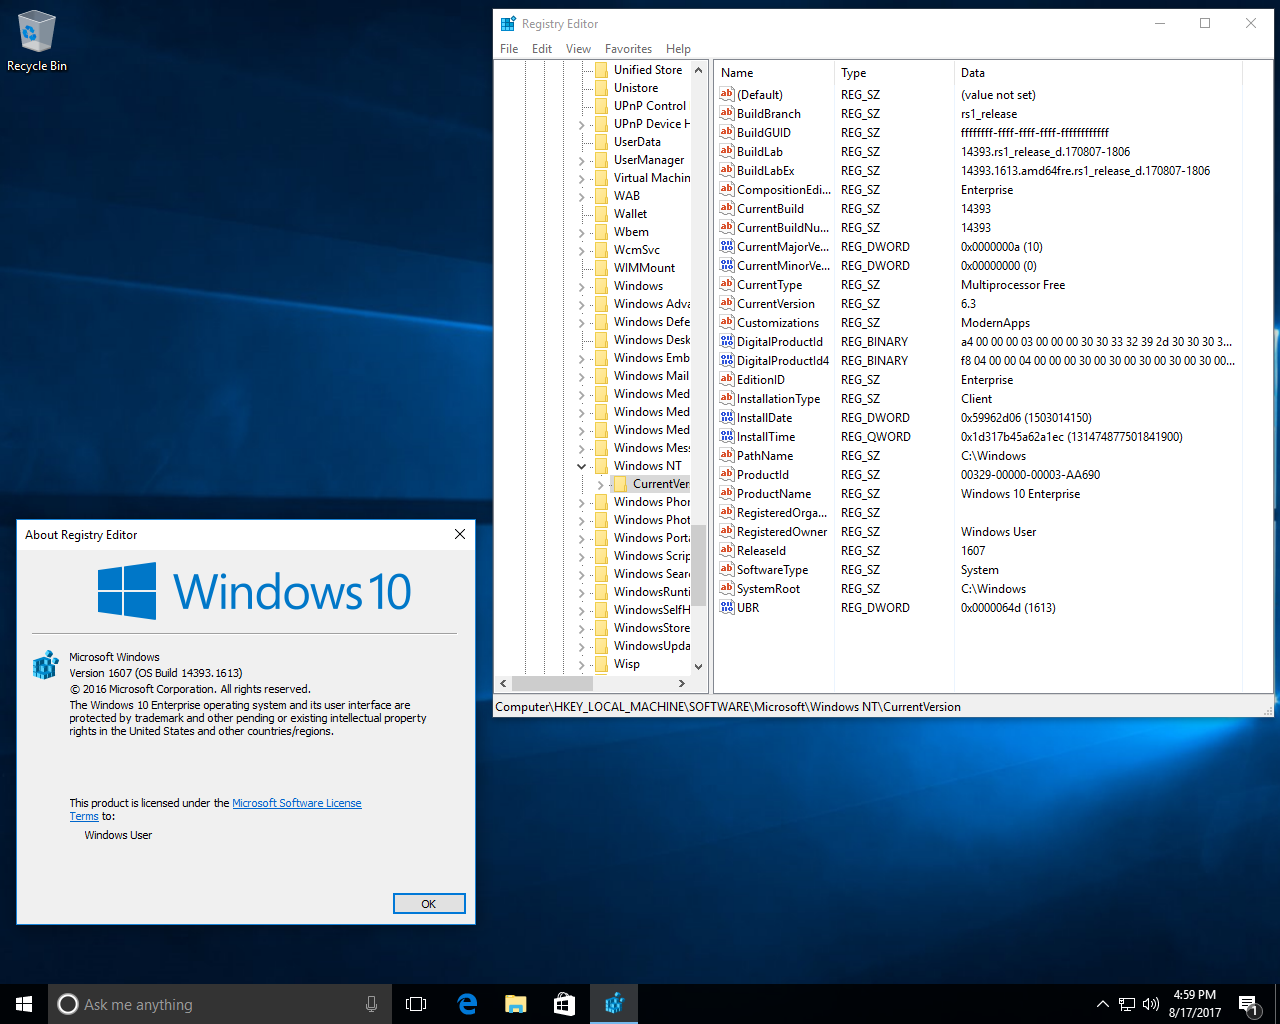Select the ReleaseId value row
The height and width of the screenshot is (1024, 1280).
click(x=979, y=550)
